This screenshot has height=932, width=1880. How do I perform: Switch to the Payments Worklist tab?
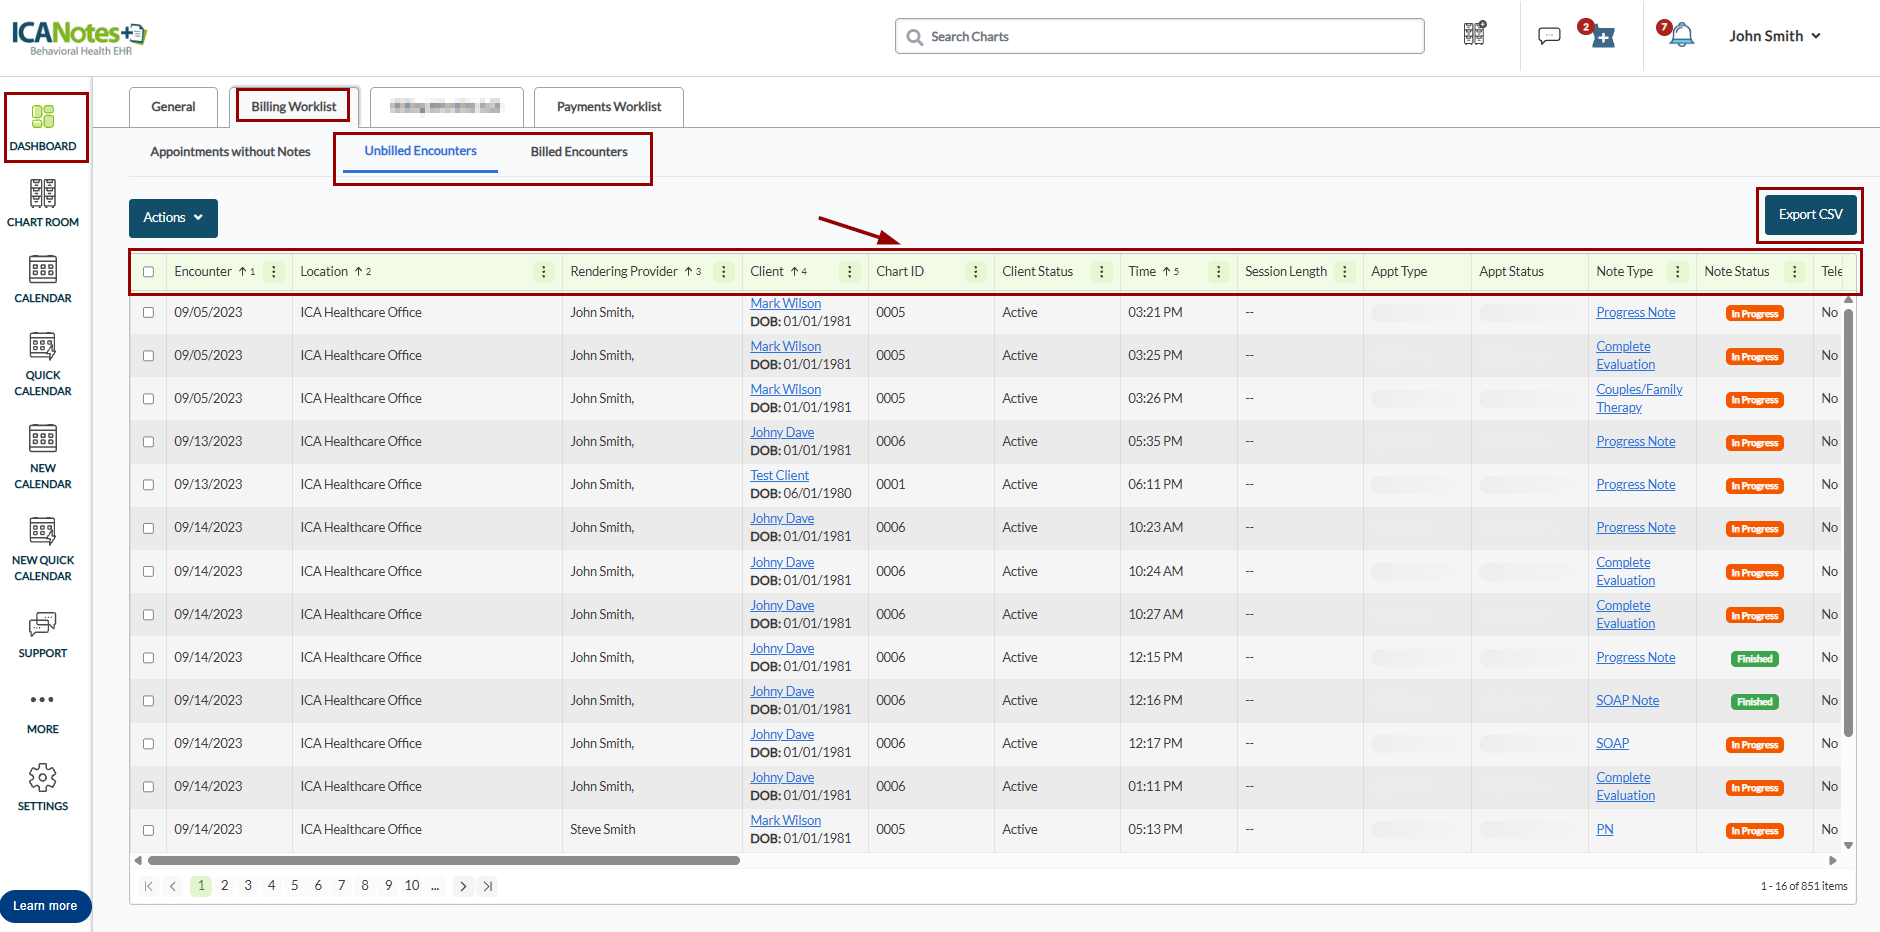click(608, 107)
